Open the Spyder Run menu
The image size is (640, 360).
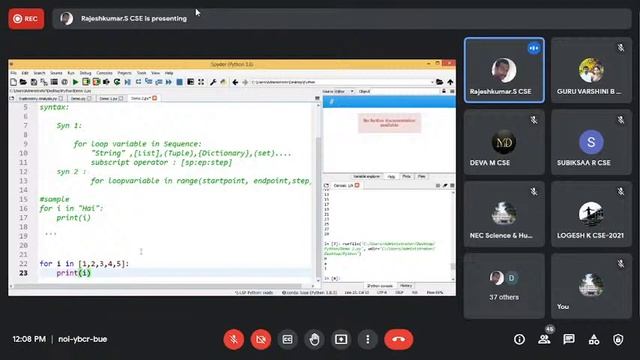(x=71, y=73)
